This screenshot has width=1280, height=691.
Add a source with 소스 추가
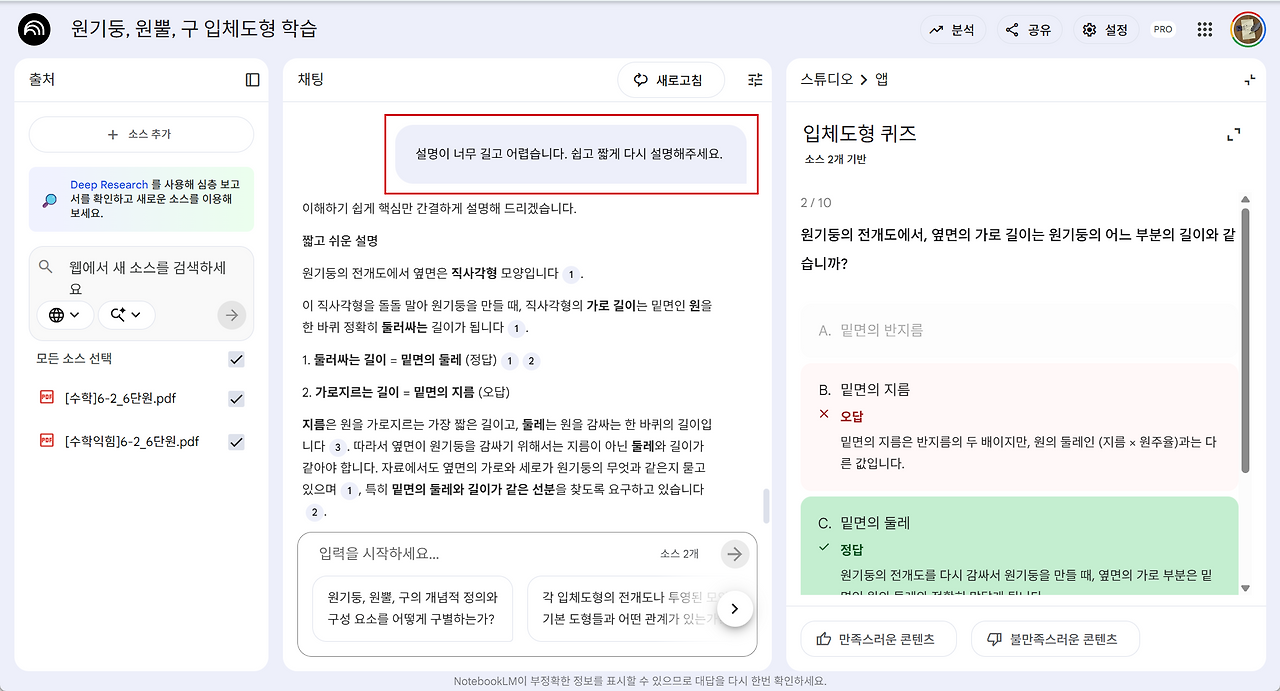click(141, 134)
